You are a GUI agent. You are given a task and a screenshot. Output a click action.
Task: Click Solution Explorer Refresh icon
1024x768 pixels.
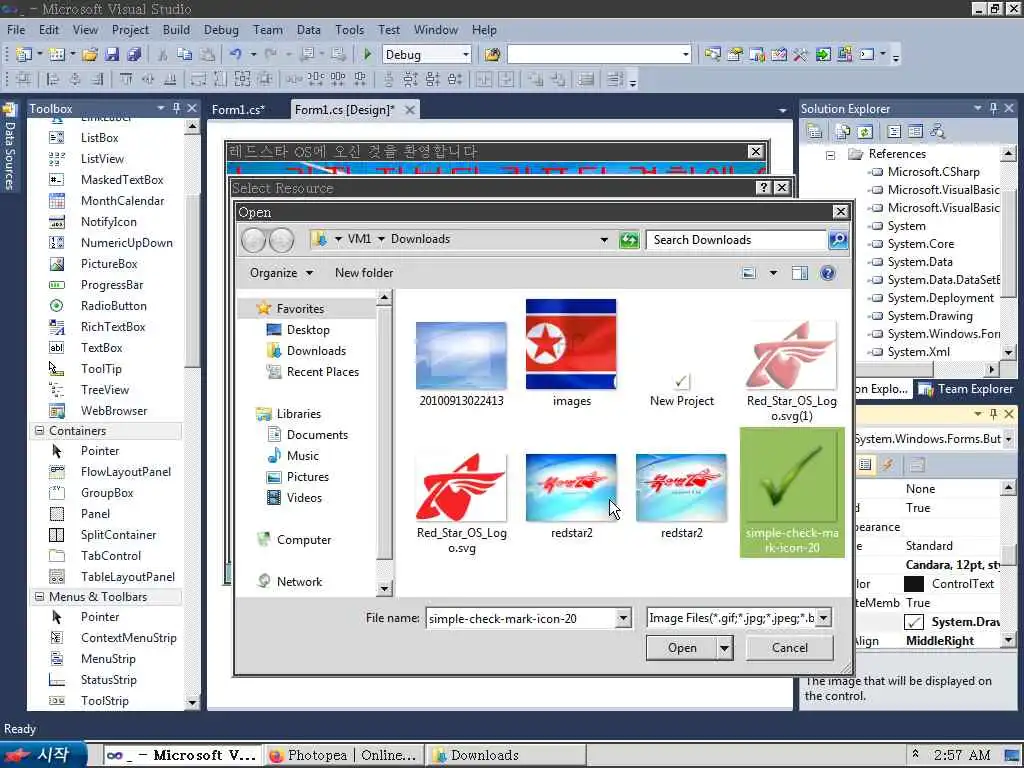click(865, 132)
